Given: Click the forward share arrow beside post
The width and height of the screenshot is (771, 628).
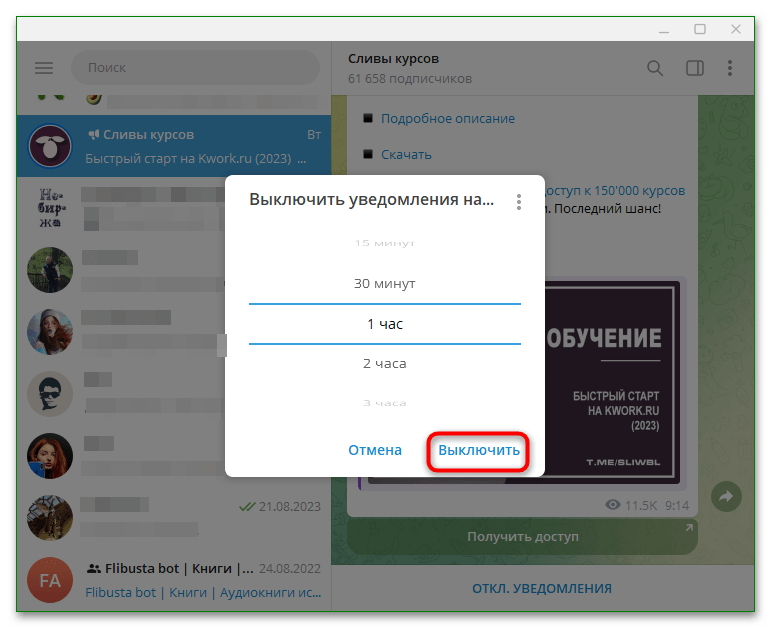Looking at the screenshot, I should pyautogui.click(x=726, y=496).
